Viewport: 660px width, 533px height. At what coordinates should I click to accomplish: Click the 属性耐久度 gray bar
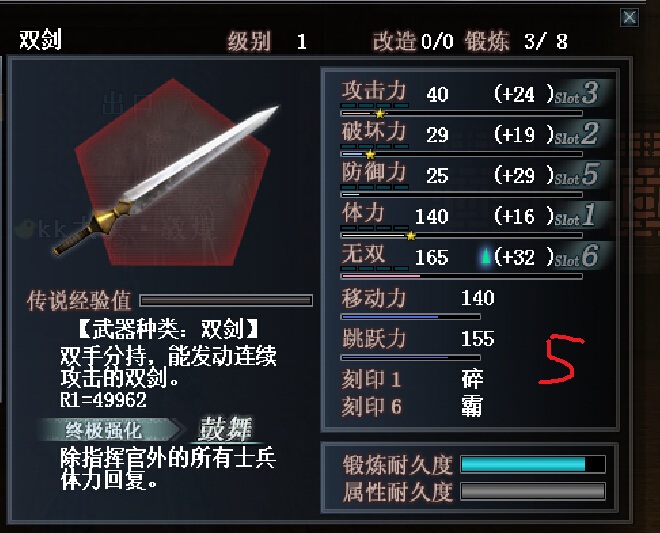[x=533, y=491]
